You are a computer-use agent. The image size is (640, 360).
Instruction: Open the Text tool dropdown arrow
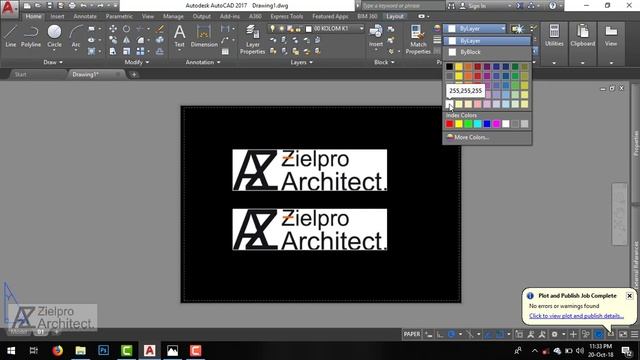[180, 51]
